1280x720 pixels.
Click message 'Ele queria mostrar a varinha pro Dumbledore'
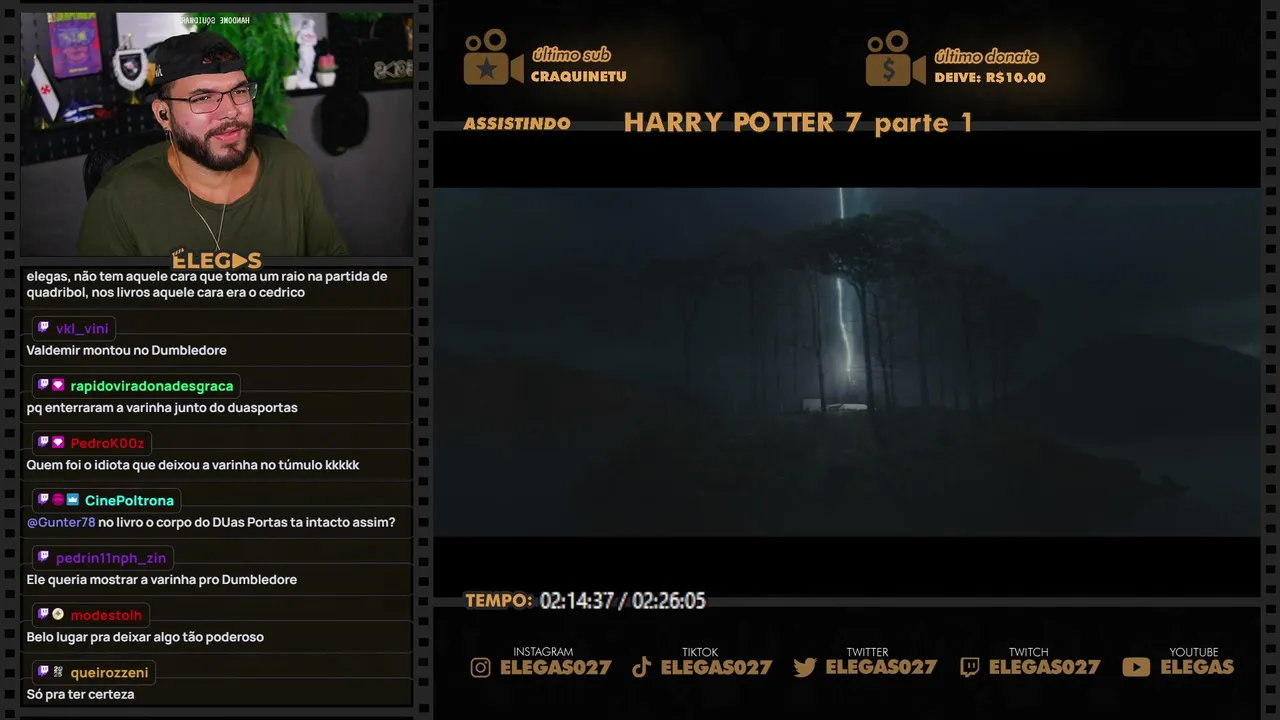tap(162, 580)
